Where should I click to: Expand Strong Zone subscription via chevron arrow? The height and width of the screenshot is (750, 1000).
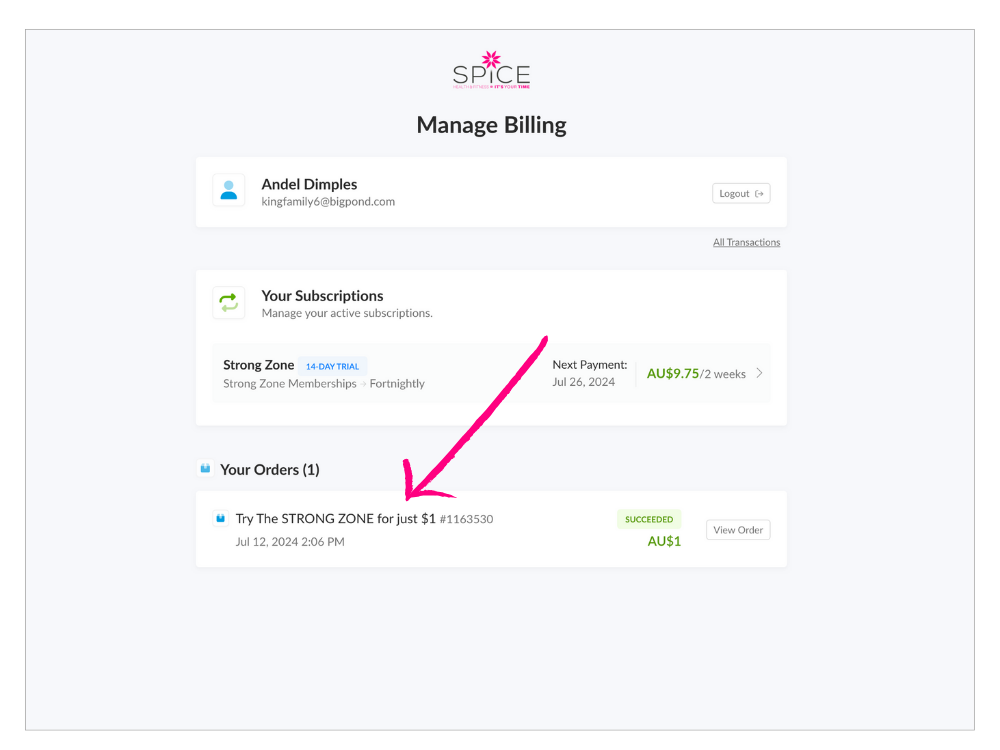pyautogui.click(x=759, y=373)
